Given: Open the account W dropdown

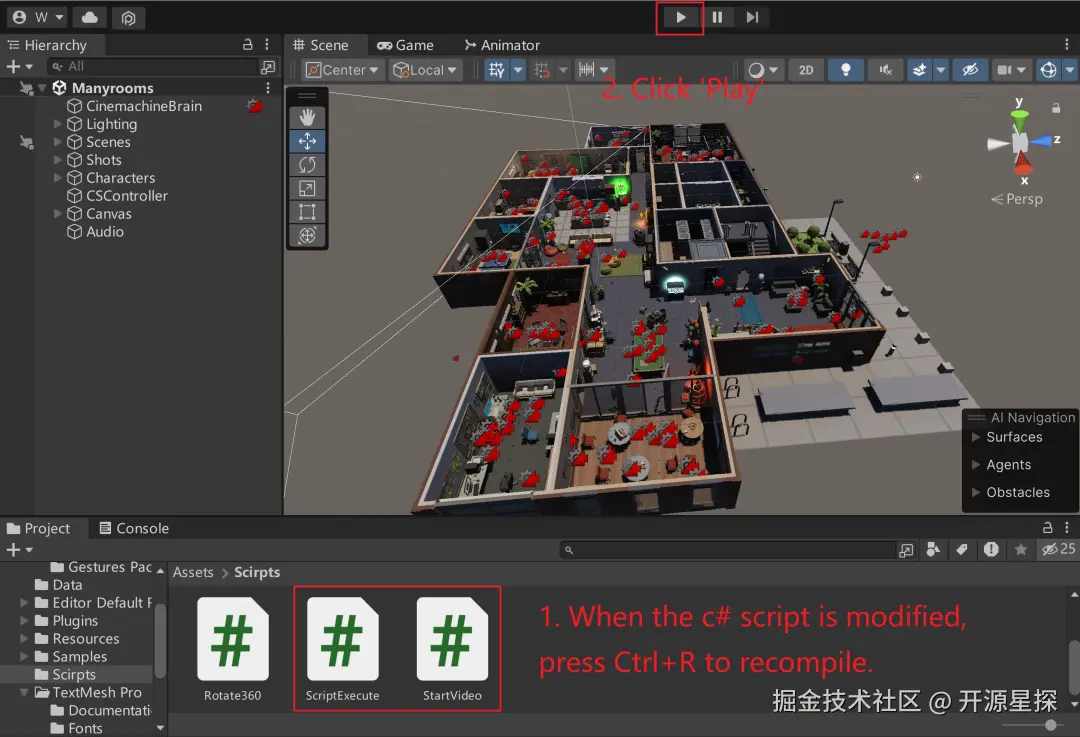Looking at the screenshot, I should (x=39, y=17).
